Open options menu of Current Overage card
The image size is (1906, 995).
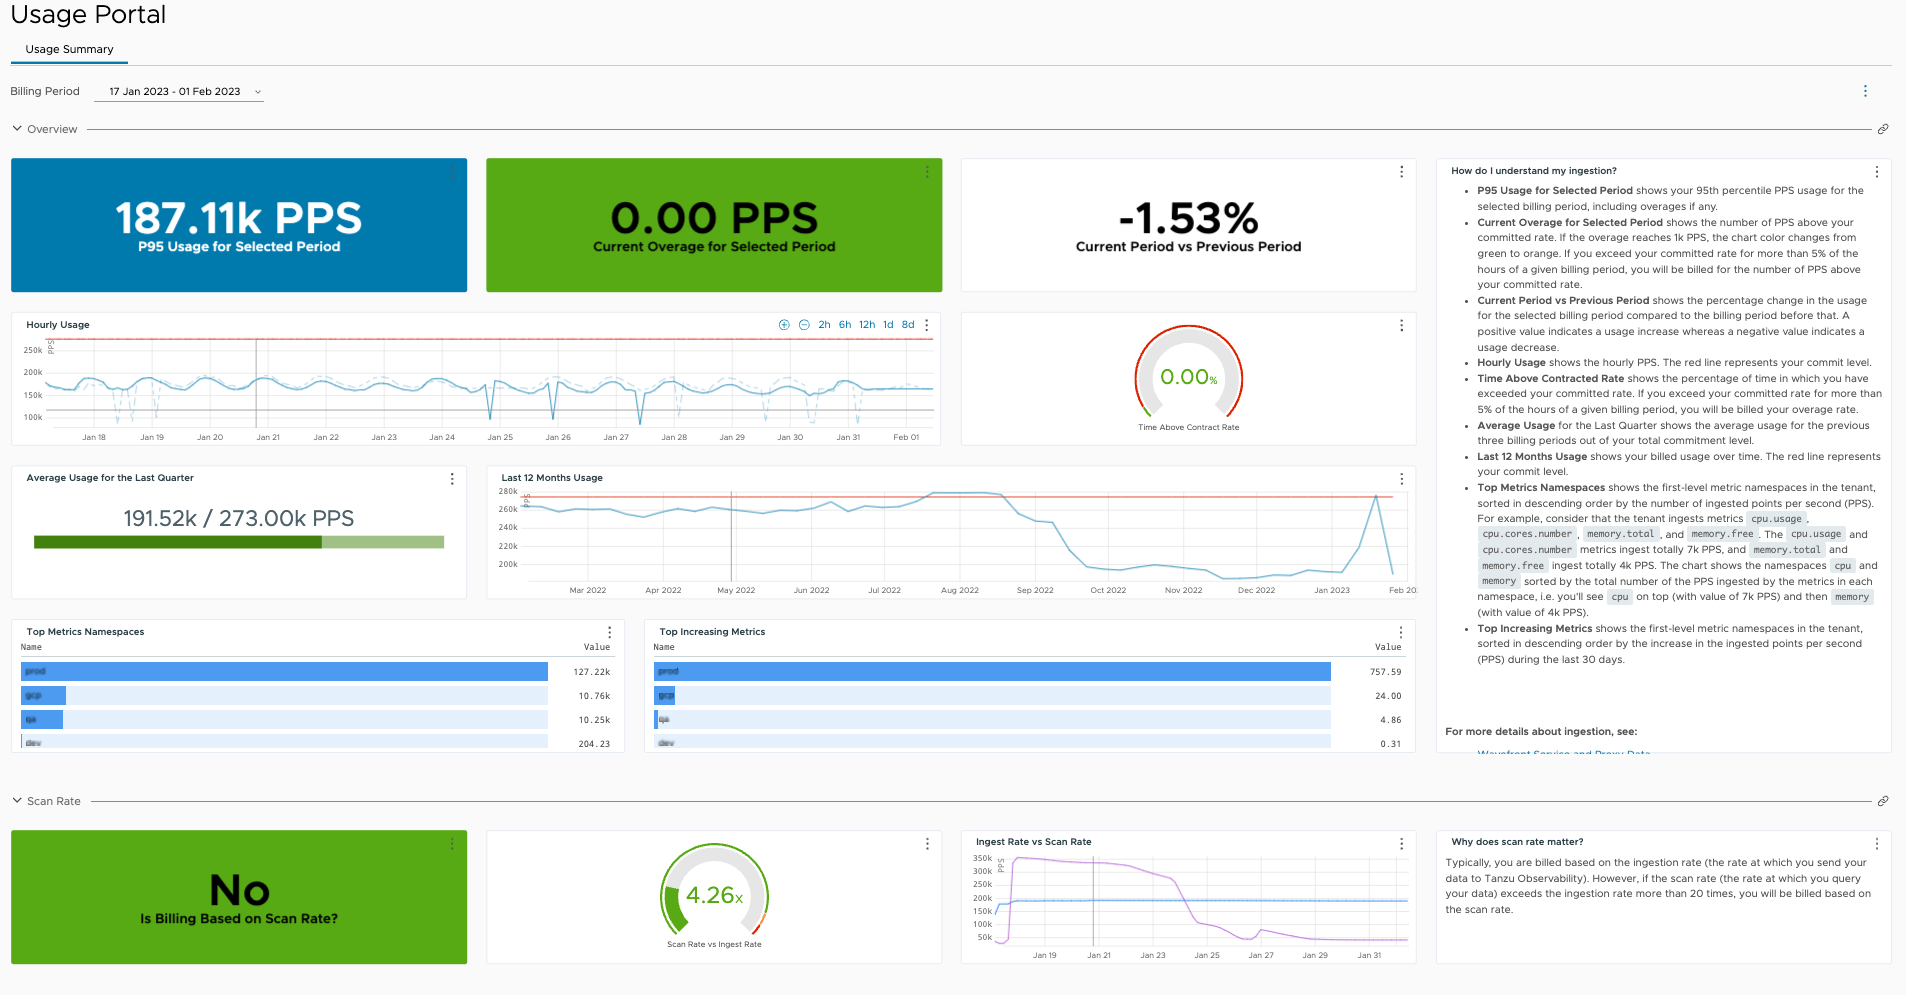click(x=927, y=172)
